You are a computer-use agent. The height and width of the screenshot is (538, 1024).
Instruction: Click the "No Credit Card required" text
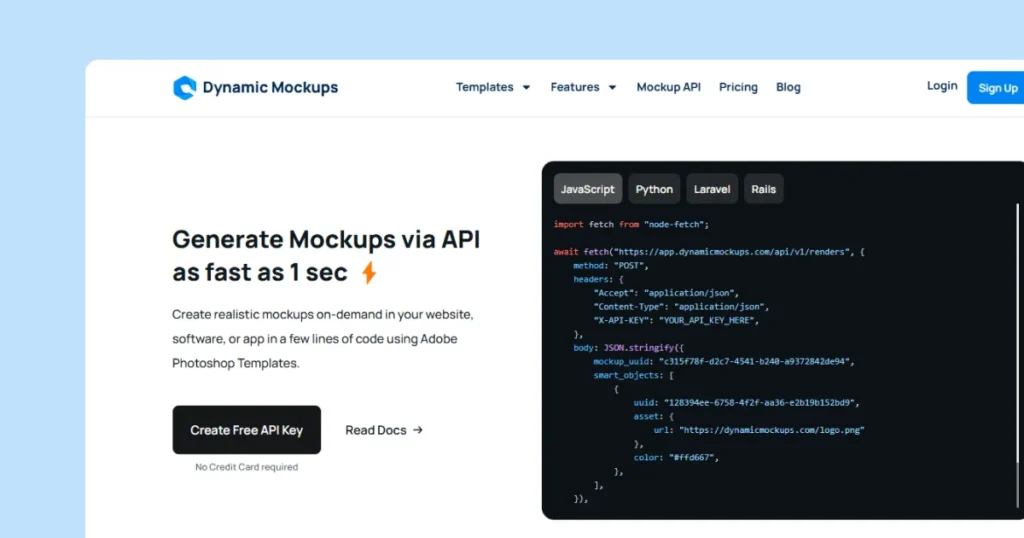(x=246, y=467)
